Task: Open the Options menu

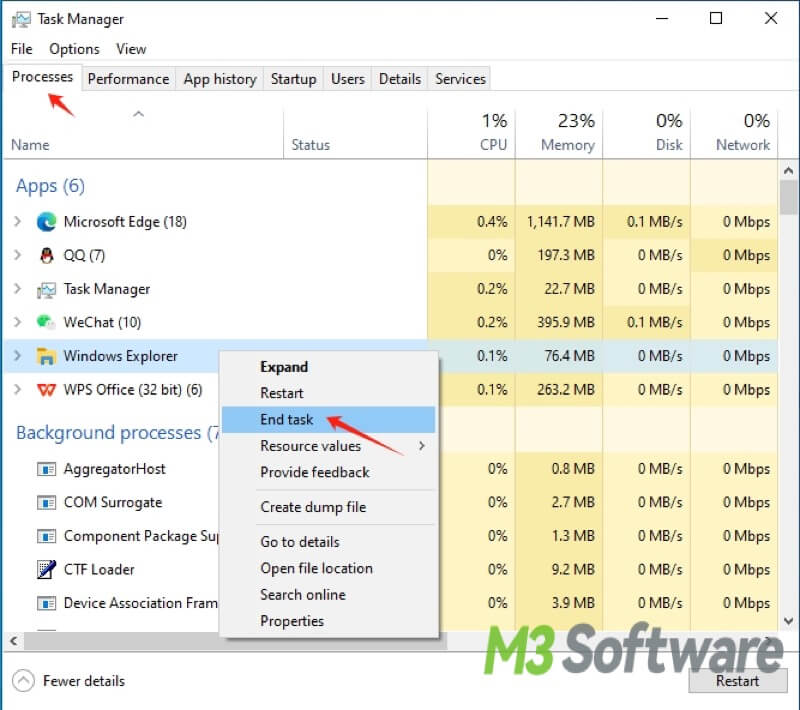Action: point(74,49)
